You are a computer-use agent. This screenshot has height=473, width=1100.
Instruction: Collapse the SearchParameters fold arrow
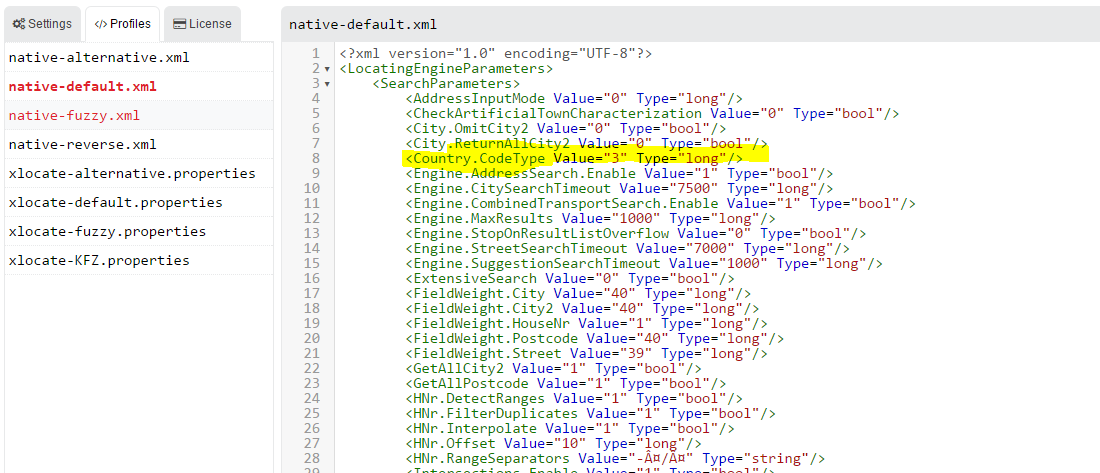click(328, 84)
